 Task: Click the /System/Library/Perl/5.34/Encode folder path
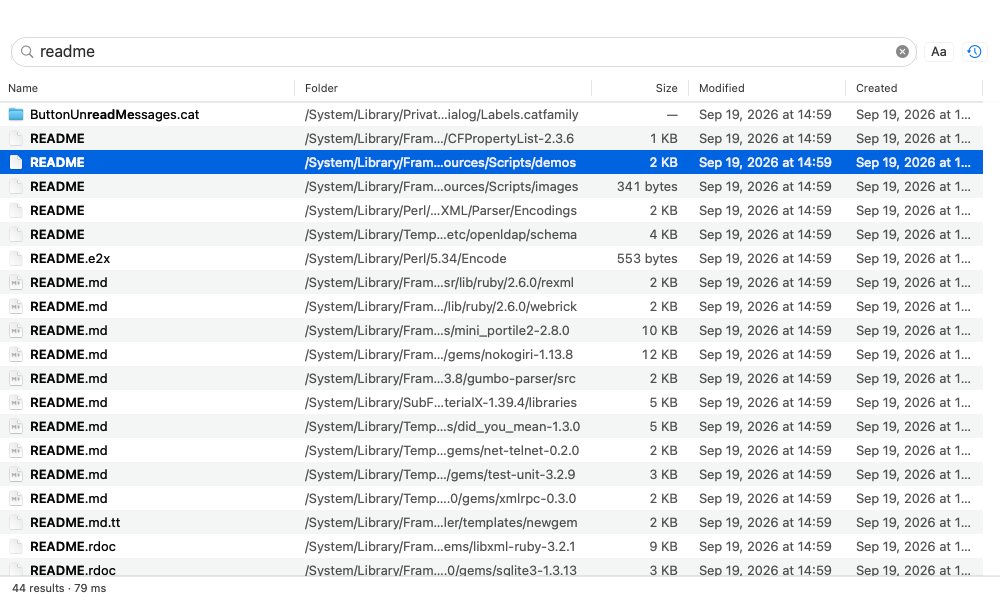point(406,259)
